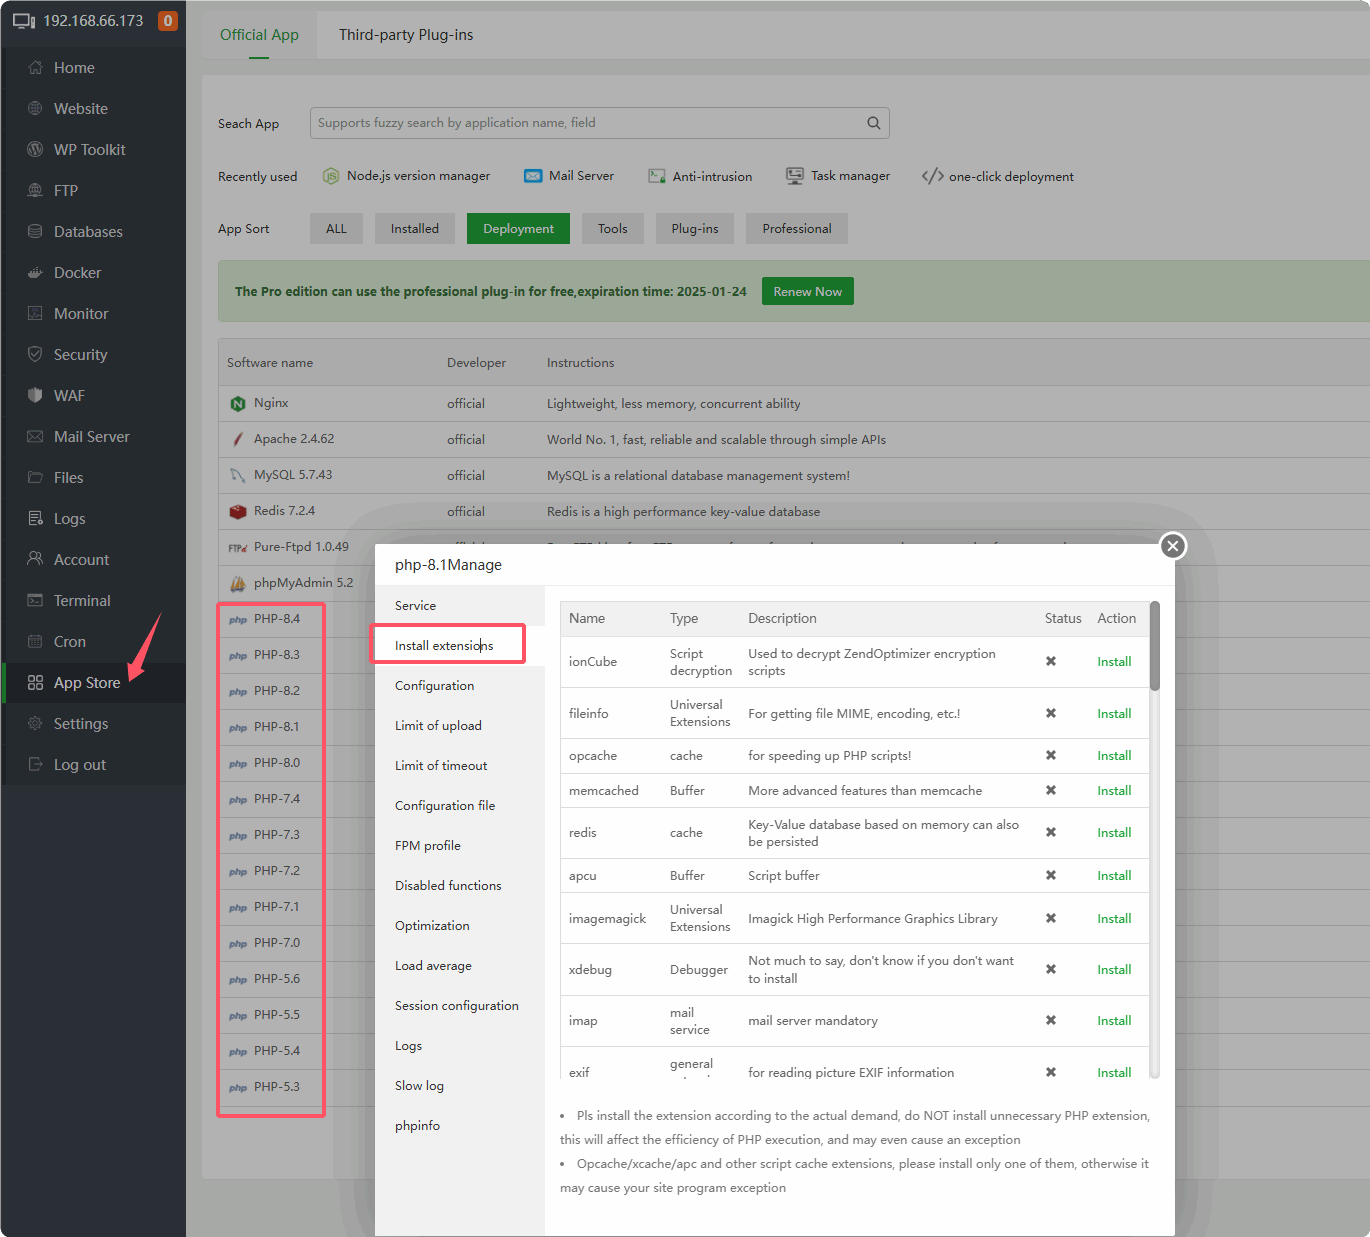1370x1237 pixels.
Task: Filter apps by Installed category
Action: 414,229
